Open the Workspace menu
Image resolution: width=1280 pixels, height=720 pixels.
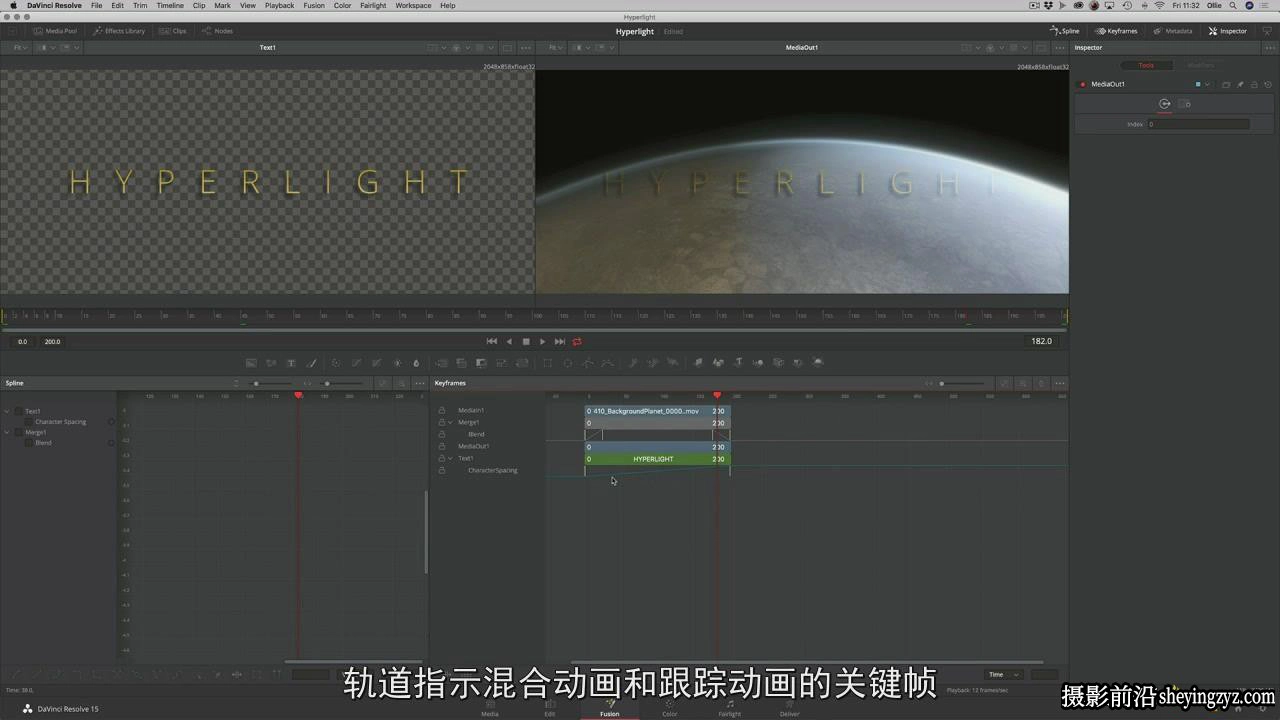tap(413, 5)
